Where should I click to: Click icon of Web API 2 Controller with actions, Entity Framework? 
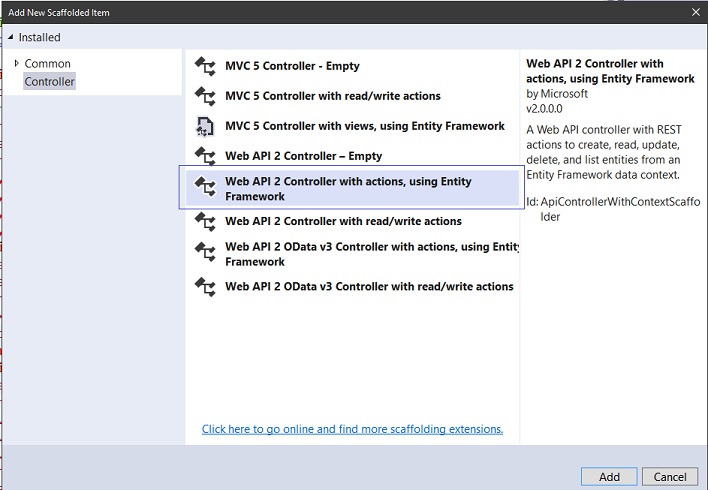205,186
